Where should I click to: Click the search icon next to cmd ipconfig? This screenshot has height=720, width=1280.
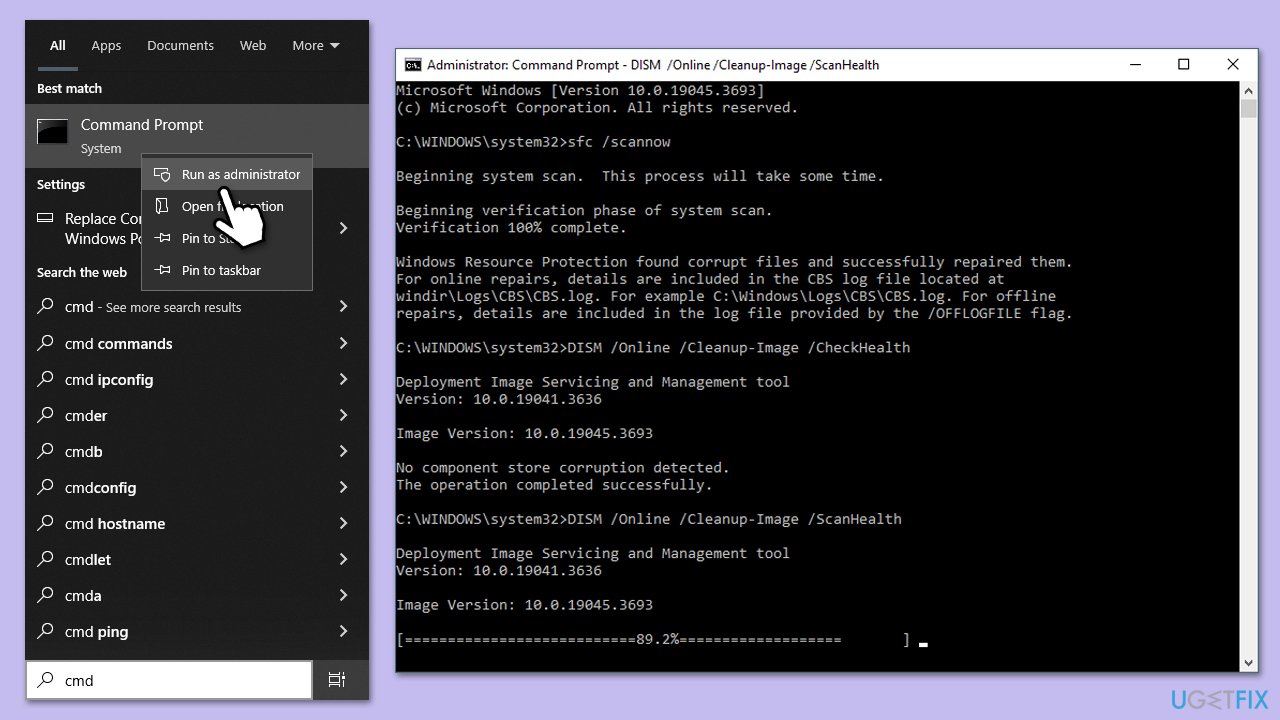[x=46, y=380]
